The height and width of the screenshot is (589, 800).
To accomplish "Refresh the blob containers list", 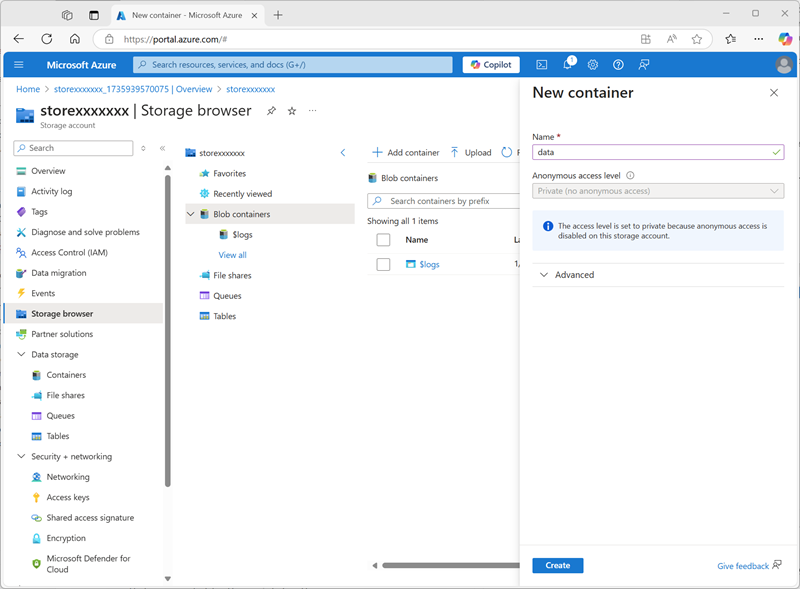I will click(507, 153).
